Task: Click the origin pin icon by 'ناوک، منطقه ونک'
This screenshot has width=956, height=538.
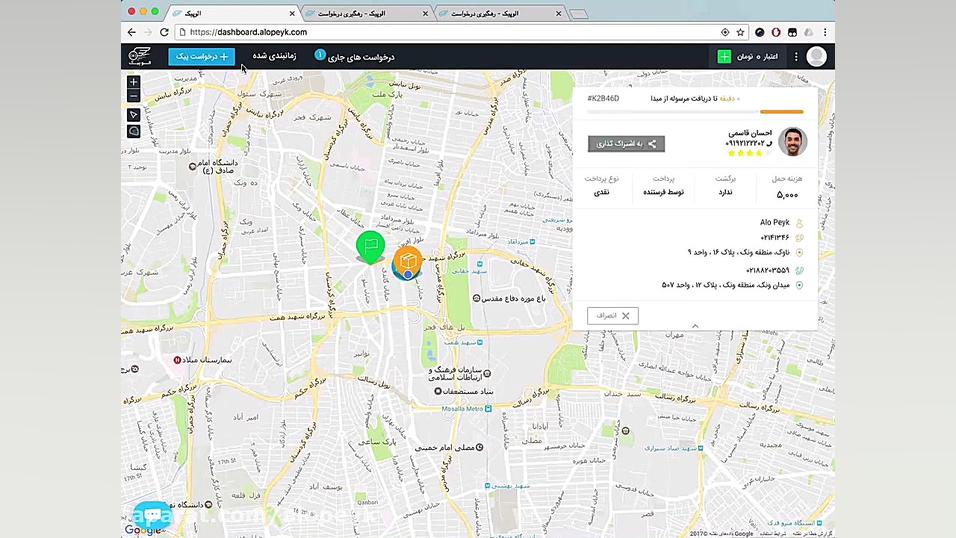Action: click(x=799, y=253)
